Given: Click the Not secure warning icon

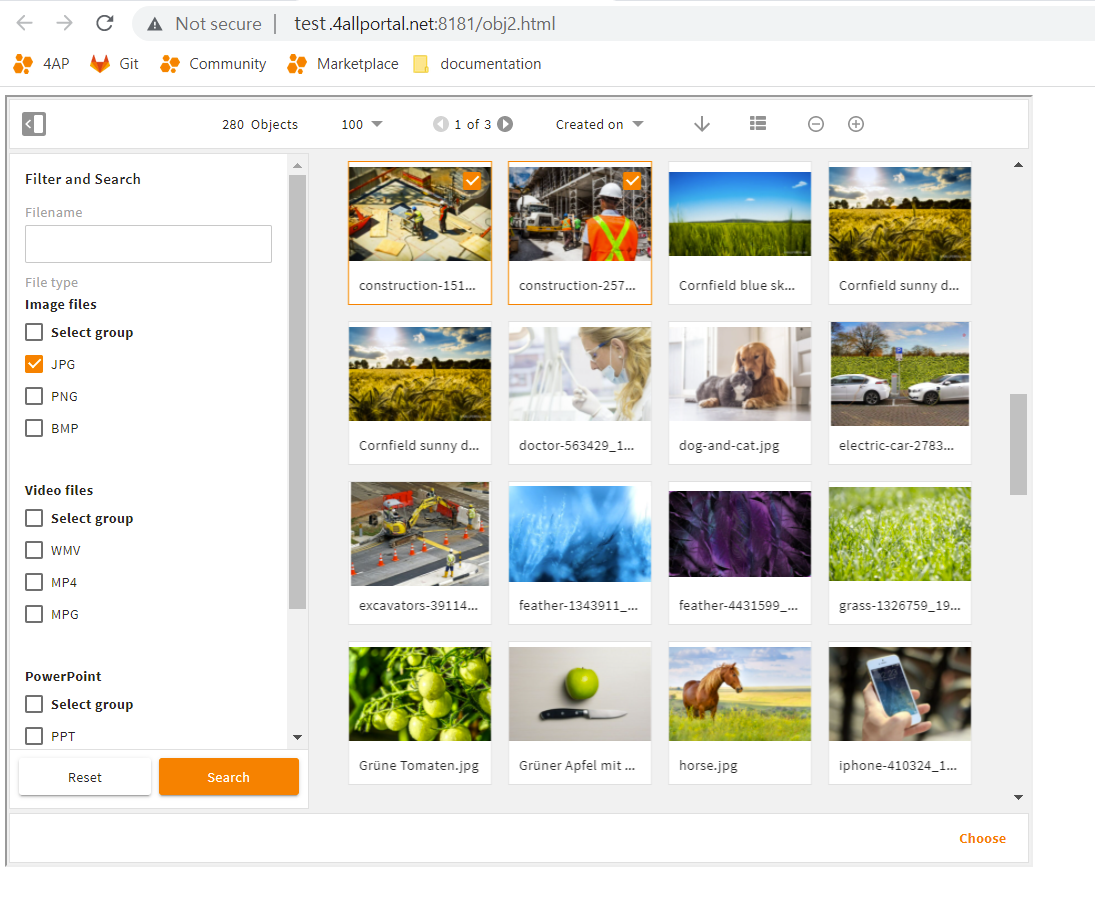Looking at the screenshot, I should pos(154,24).
